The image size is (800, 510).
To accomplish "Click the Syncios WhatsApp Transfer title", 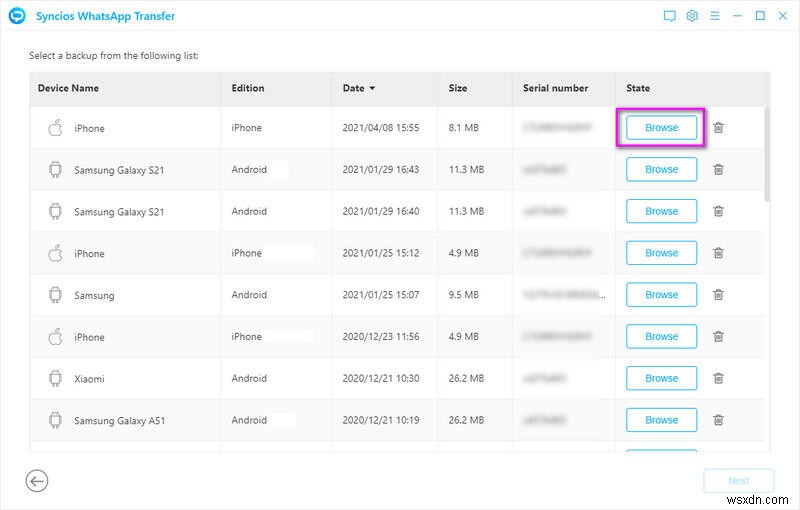I will tap(106, 16).
